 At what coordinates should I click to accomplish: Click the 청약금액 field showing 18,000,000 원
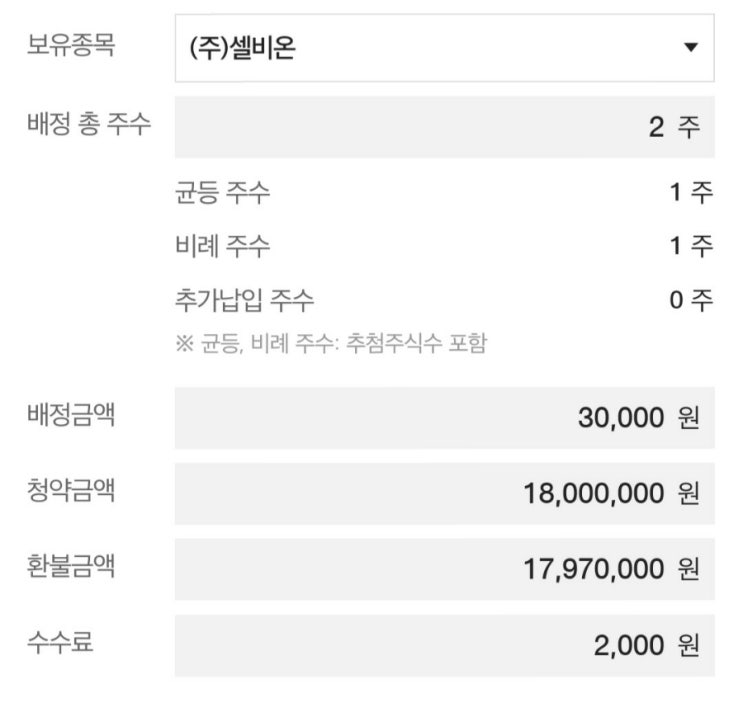444,493
